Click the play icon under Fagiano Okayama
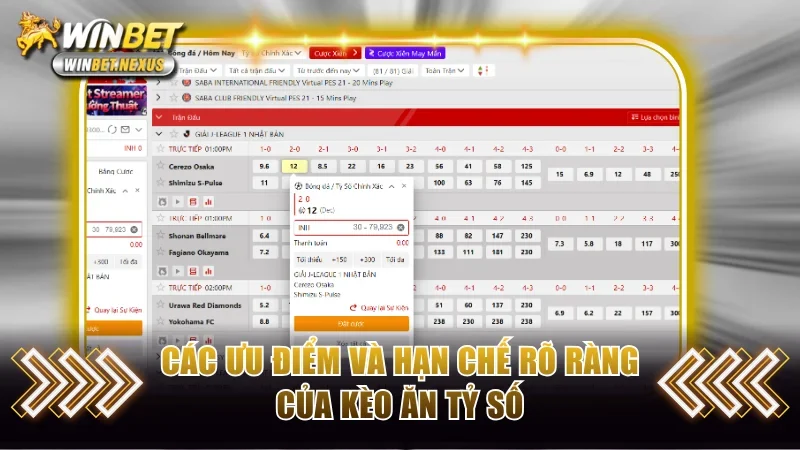The height and width of the screenshot is (450, 800). tap(178, 271)
